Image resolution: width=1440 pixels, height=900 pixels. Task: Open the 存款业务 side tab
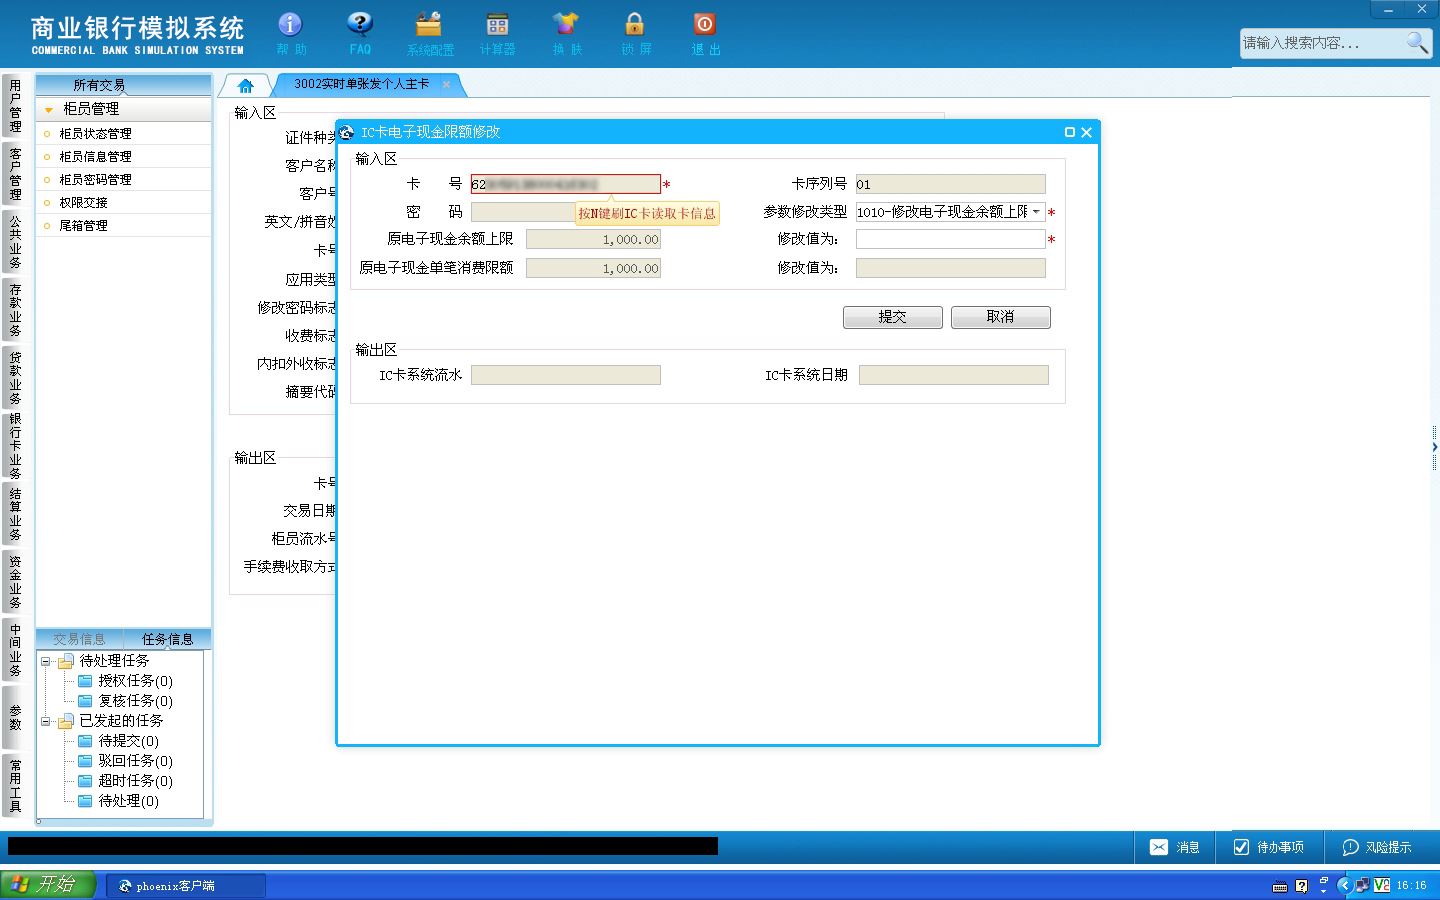pyautogui.click(x=15, y=310)
